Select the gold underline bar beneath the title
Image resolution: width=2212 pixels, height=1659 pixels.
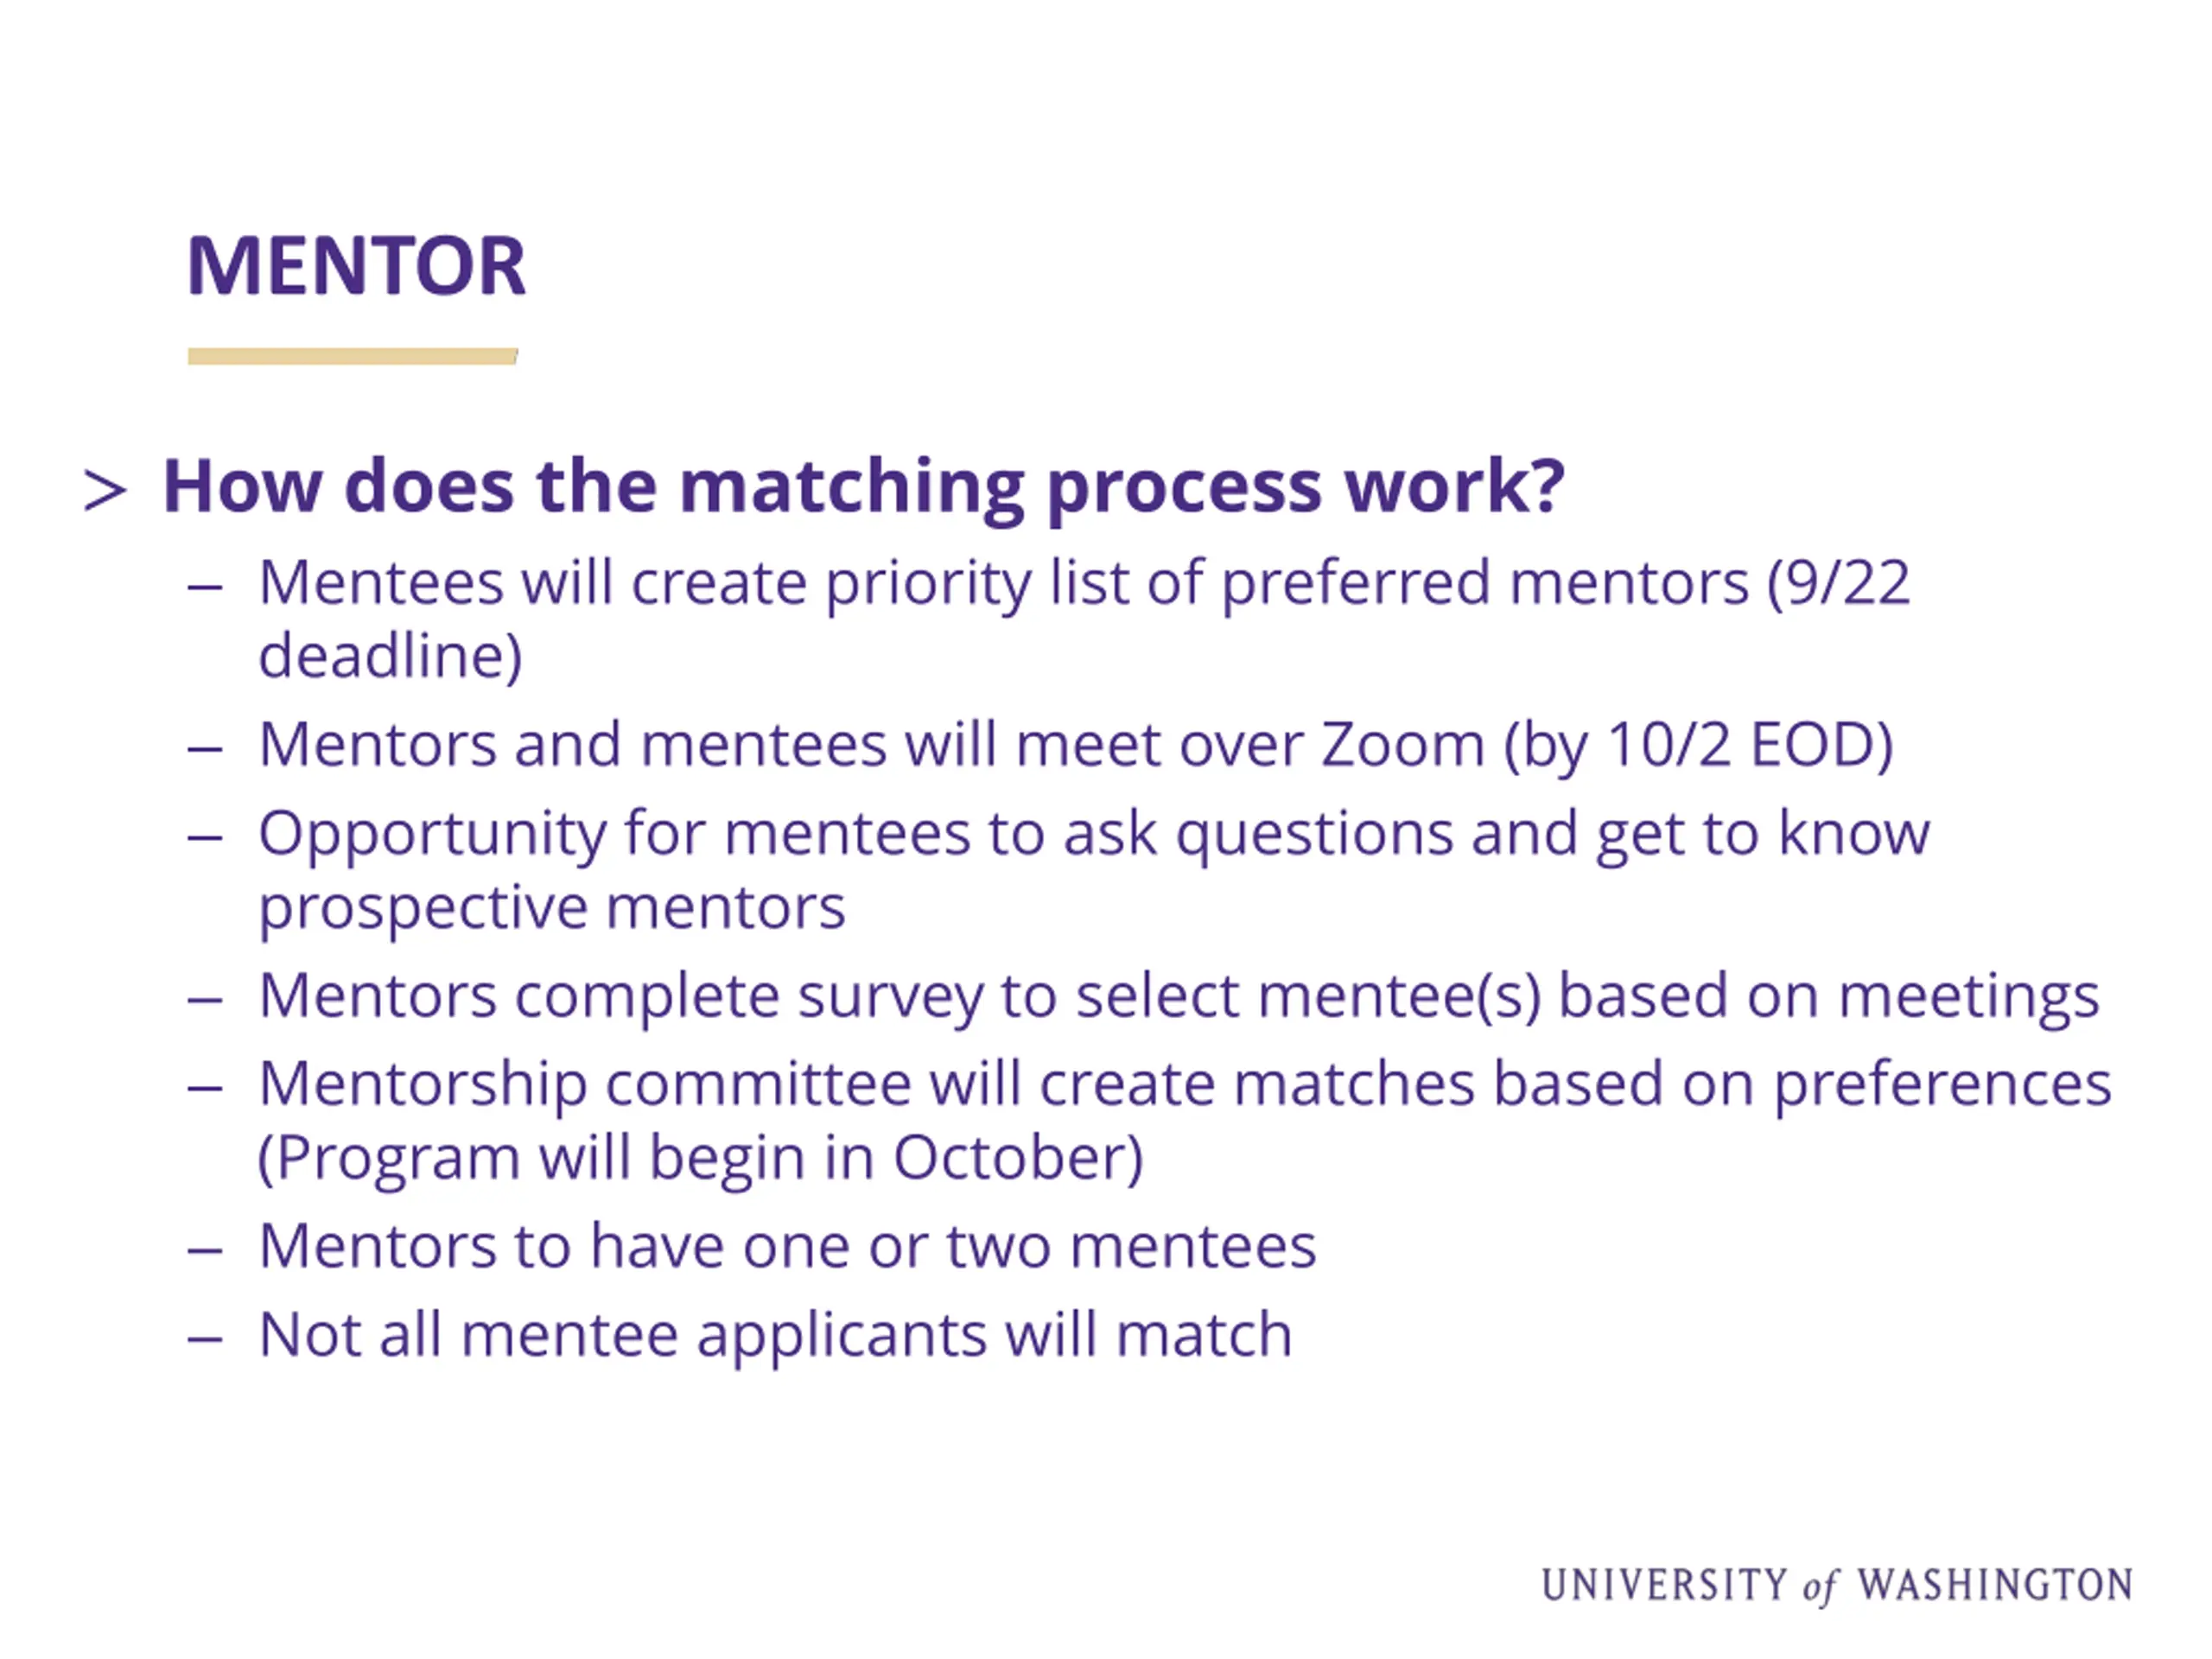point(353,356)
